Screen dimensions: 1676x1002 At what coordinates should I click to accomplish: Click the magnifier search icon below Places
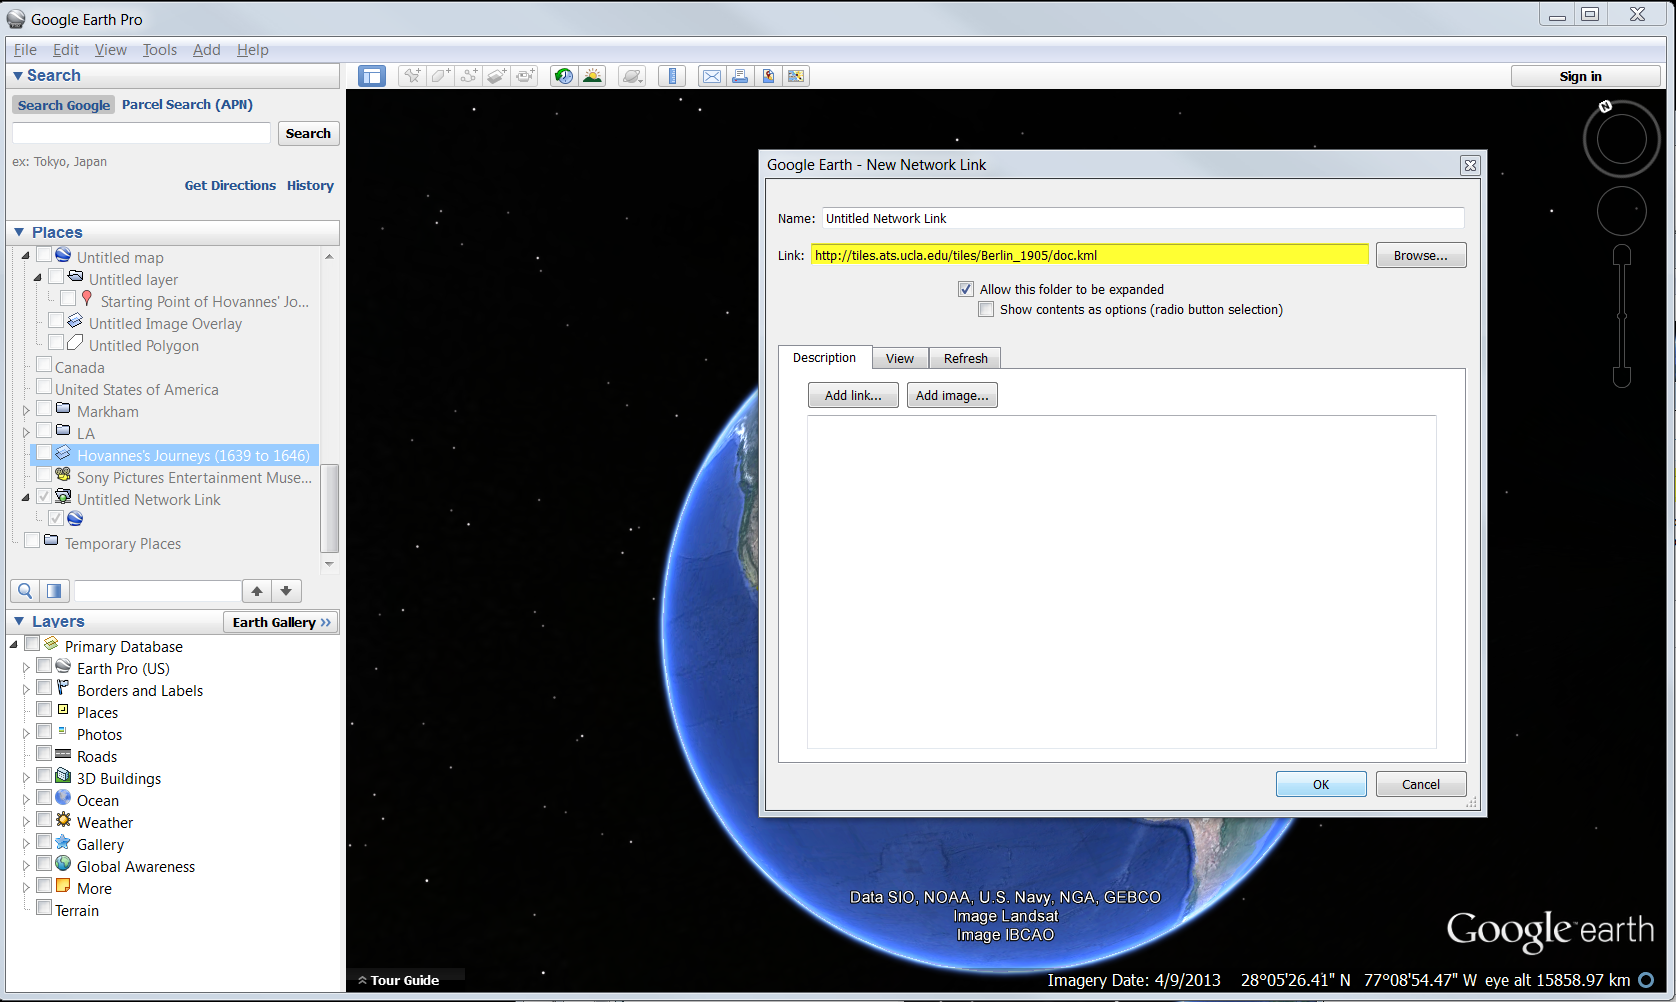tap(25, 591)
